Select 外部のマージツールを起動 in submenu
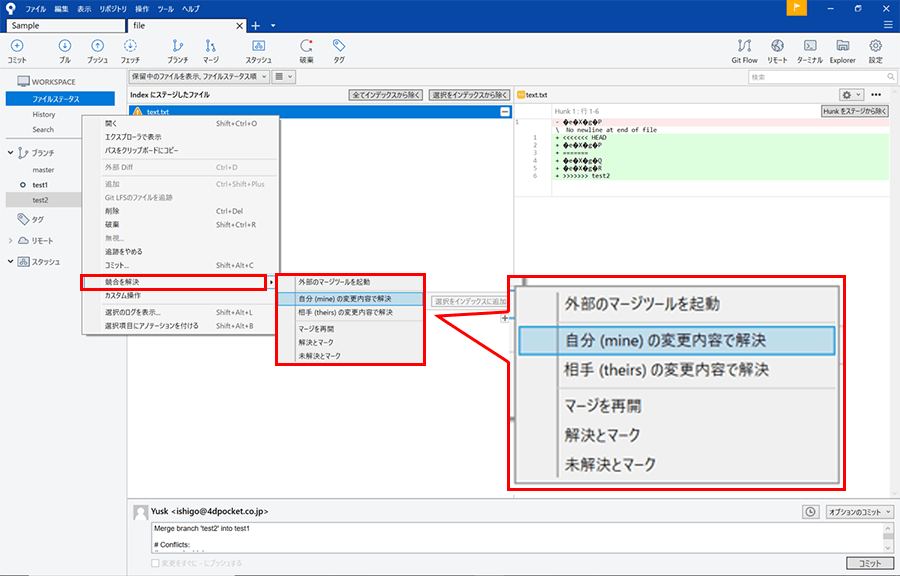Screen dimensions: 900x576 (350, 282)
